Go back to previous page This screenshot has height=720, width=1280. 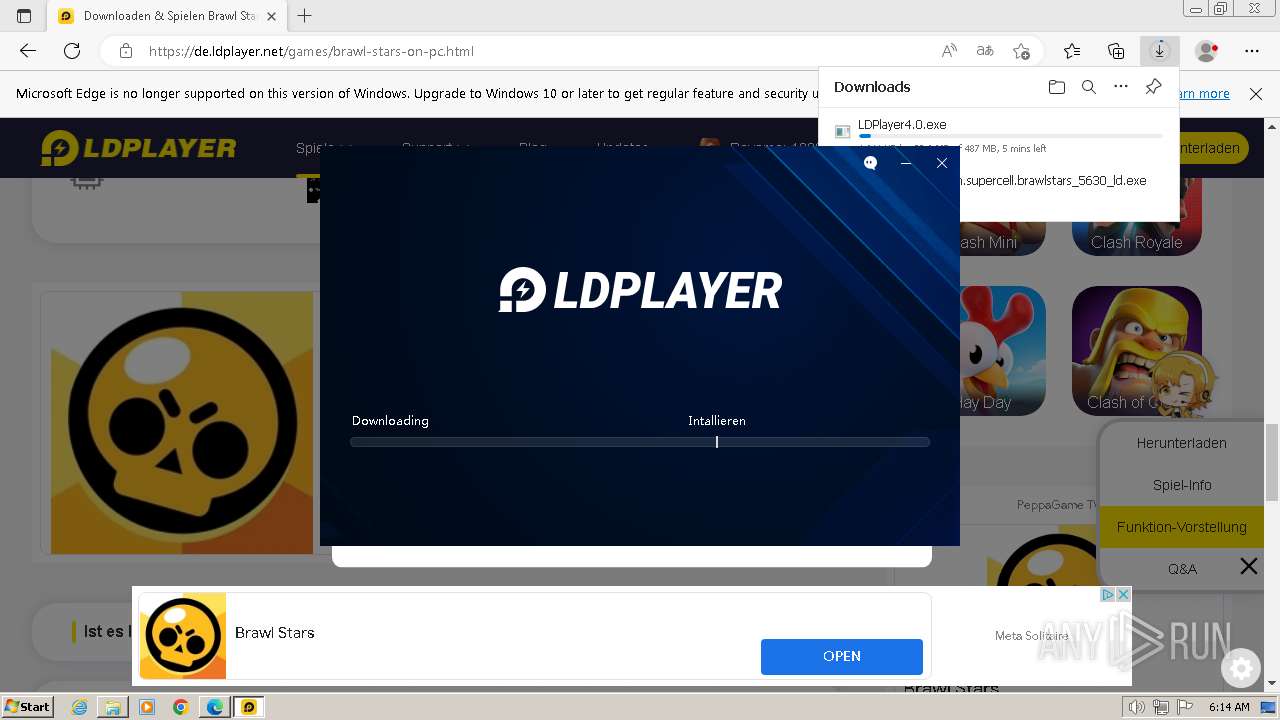28,51
